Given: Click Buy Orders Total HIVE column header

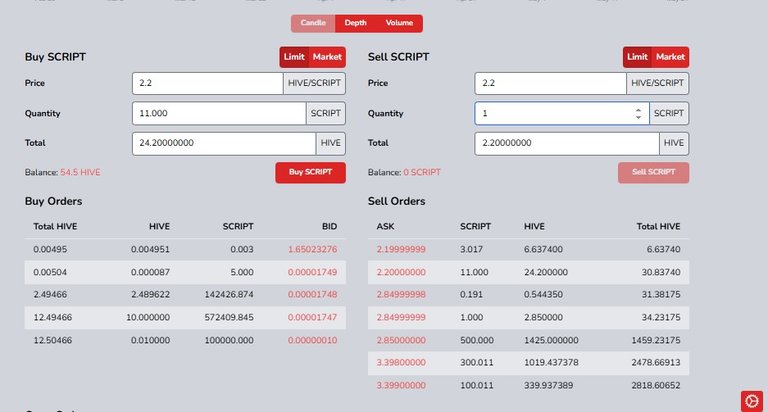Looking at the screenshot, I should (55, 226).
